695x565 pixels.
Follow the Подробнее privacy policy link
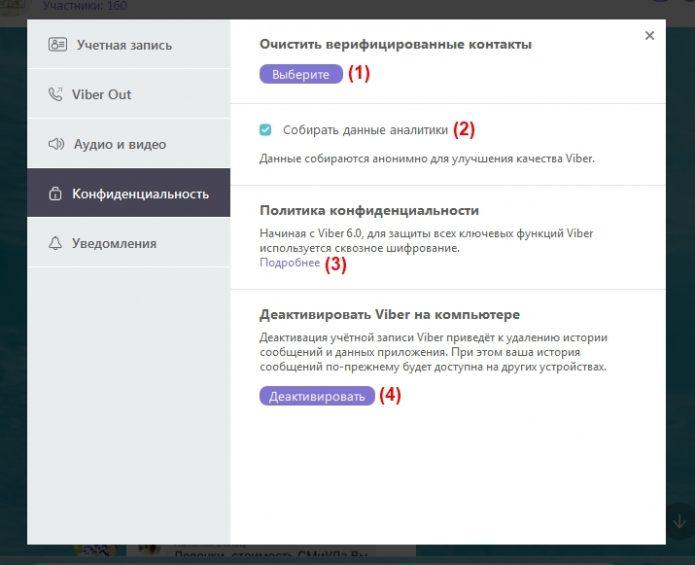point(289,263)
